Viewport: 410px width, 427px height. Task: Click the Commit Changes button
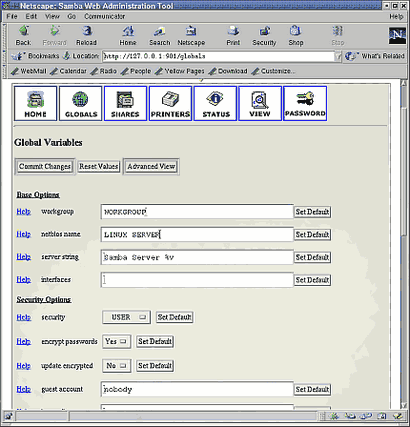45,166
